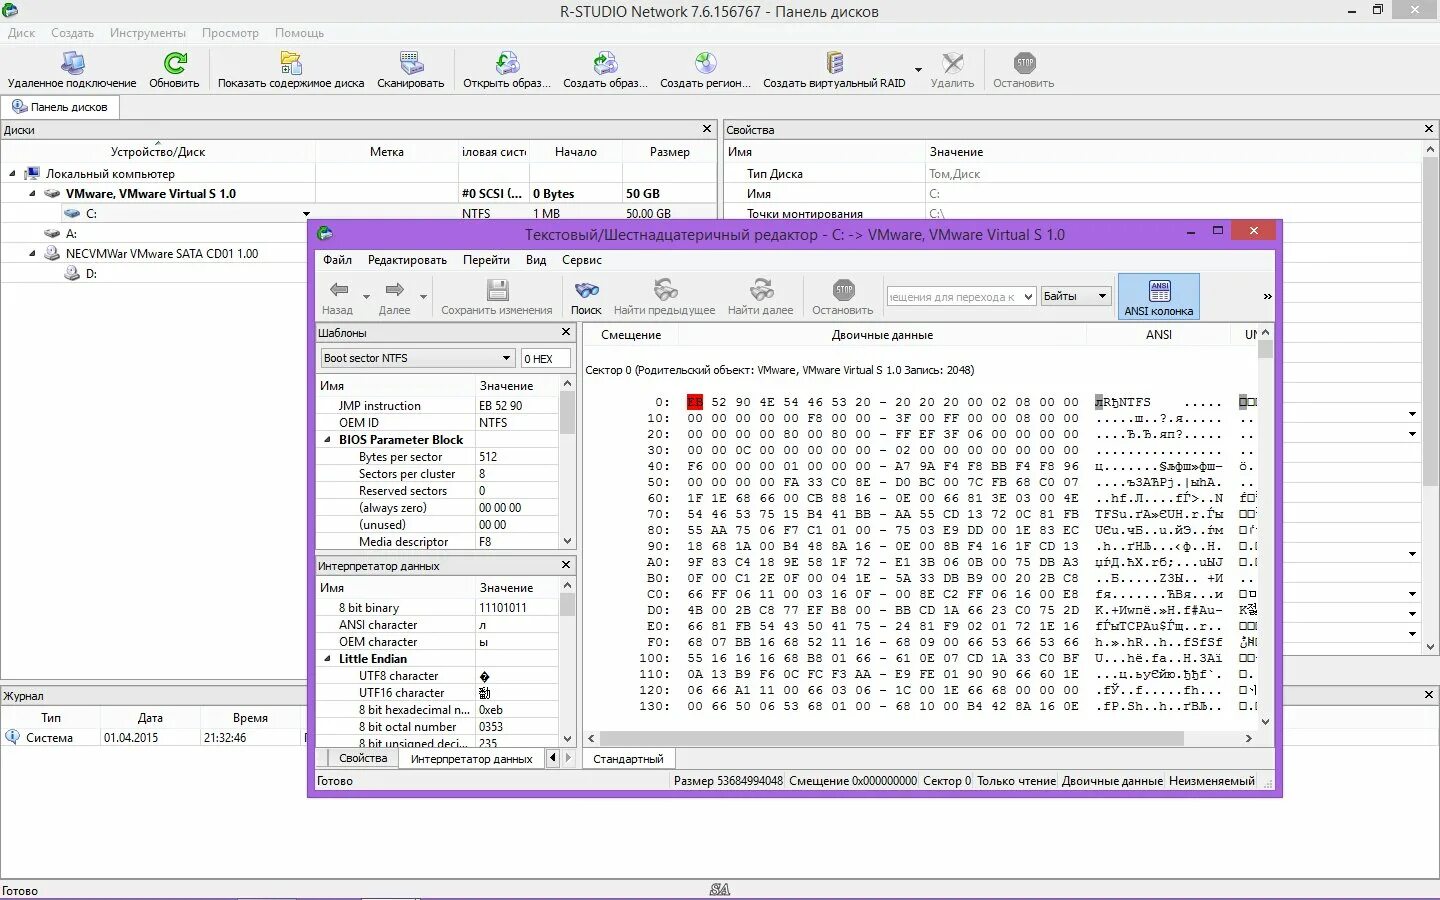The image size is (1440, 900).
Task: Start scanning with Сканировать icon
Action: click(411, 64)
